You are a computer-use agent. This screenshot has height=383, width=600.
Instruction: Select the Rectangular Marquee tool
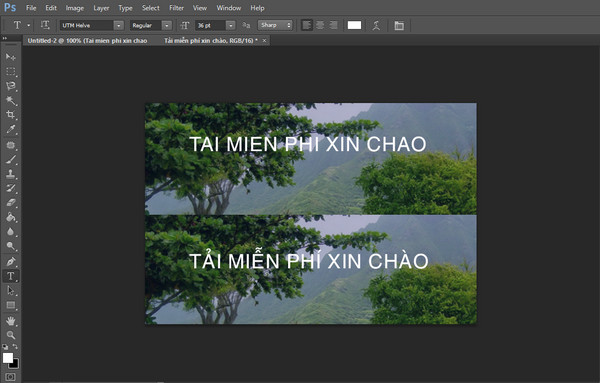tap(10, 72)
